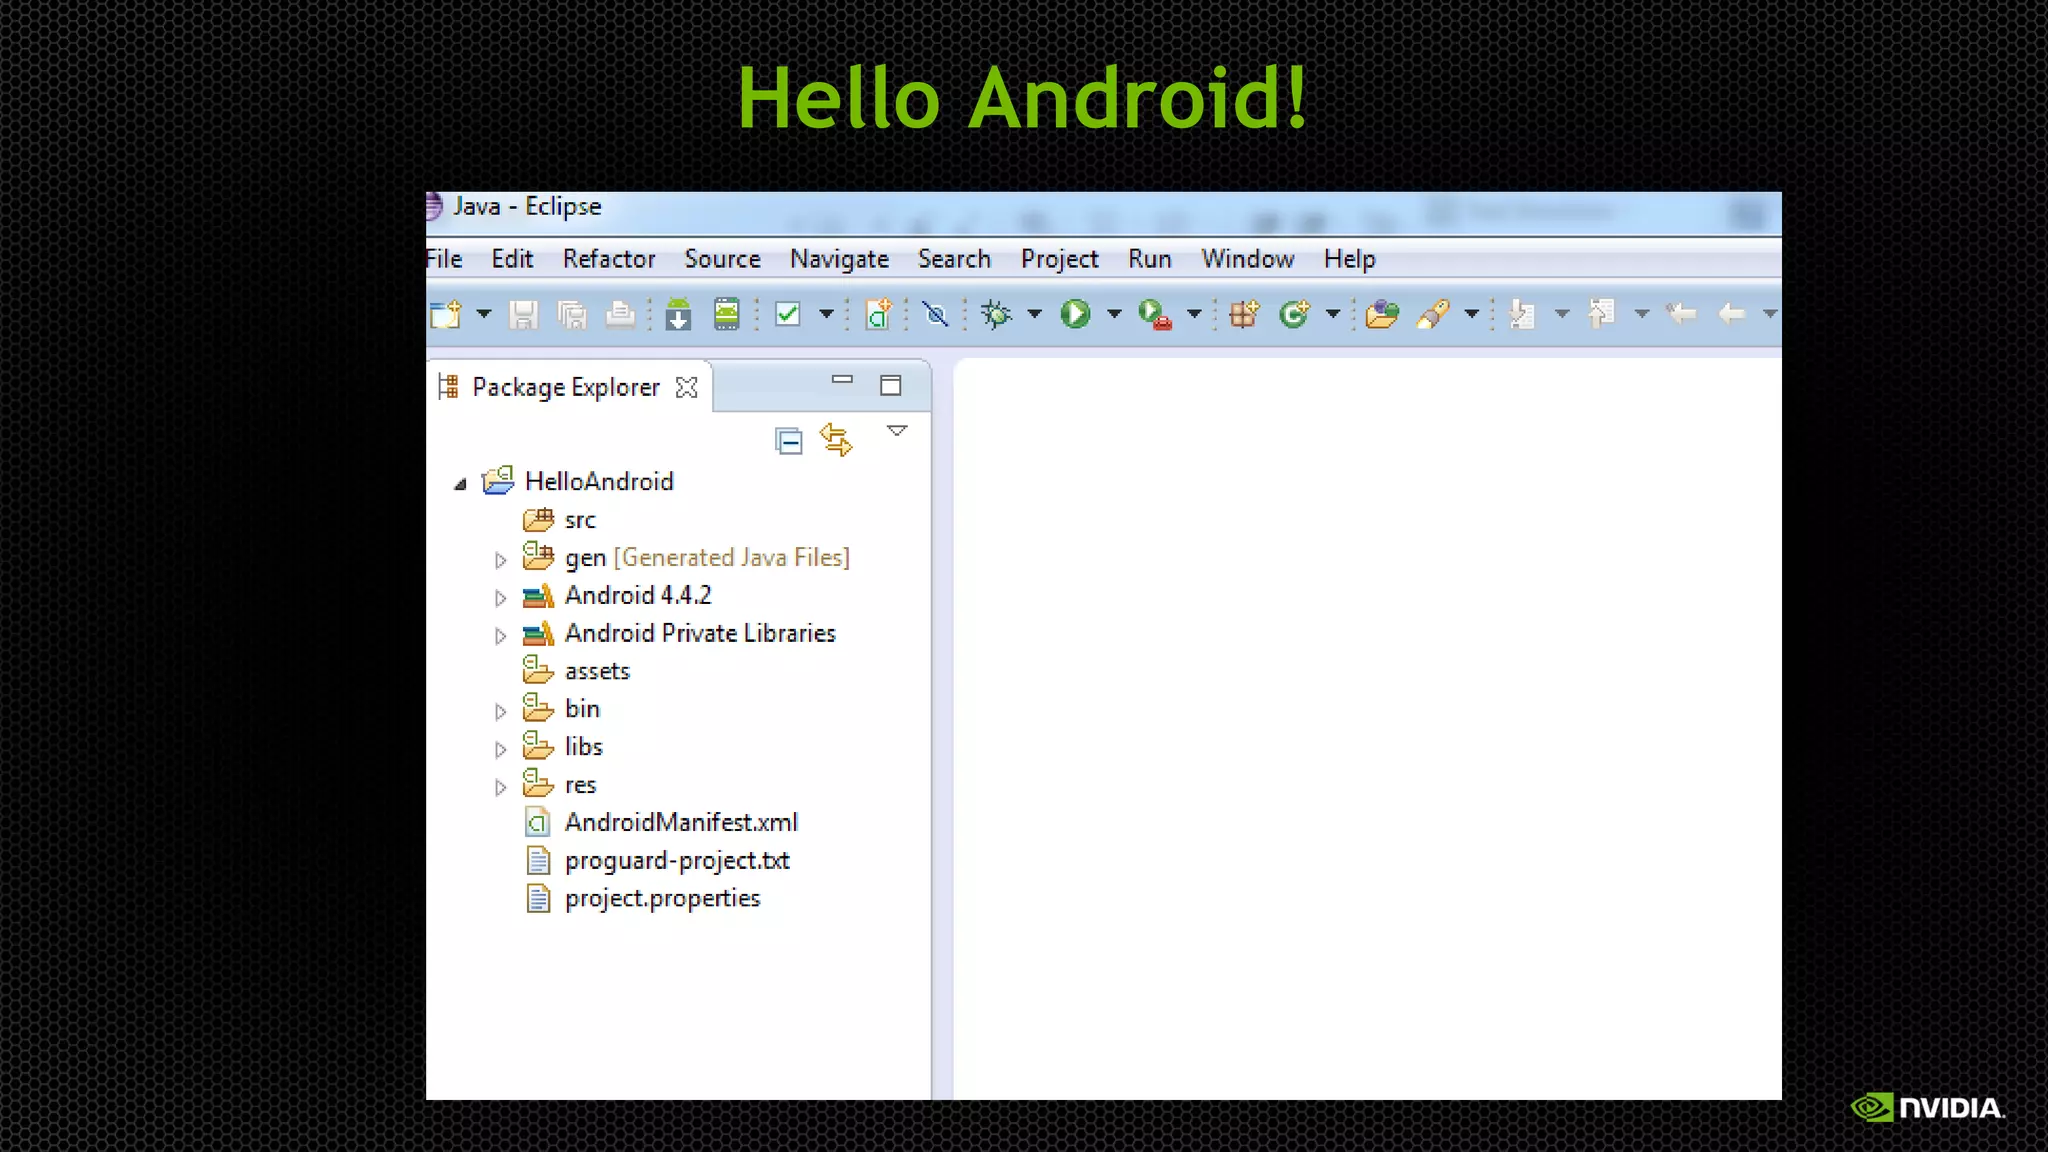Open the Android Virtual Device Manager icon

727,314
